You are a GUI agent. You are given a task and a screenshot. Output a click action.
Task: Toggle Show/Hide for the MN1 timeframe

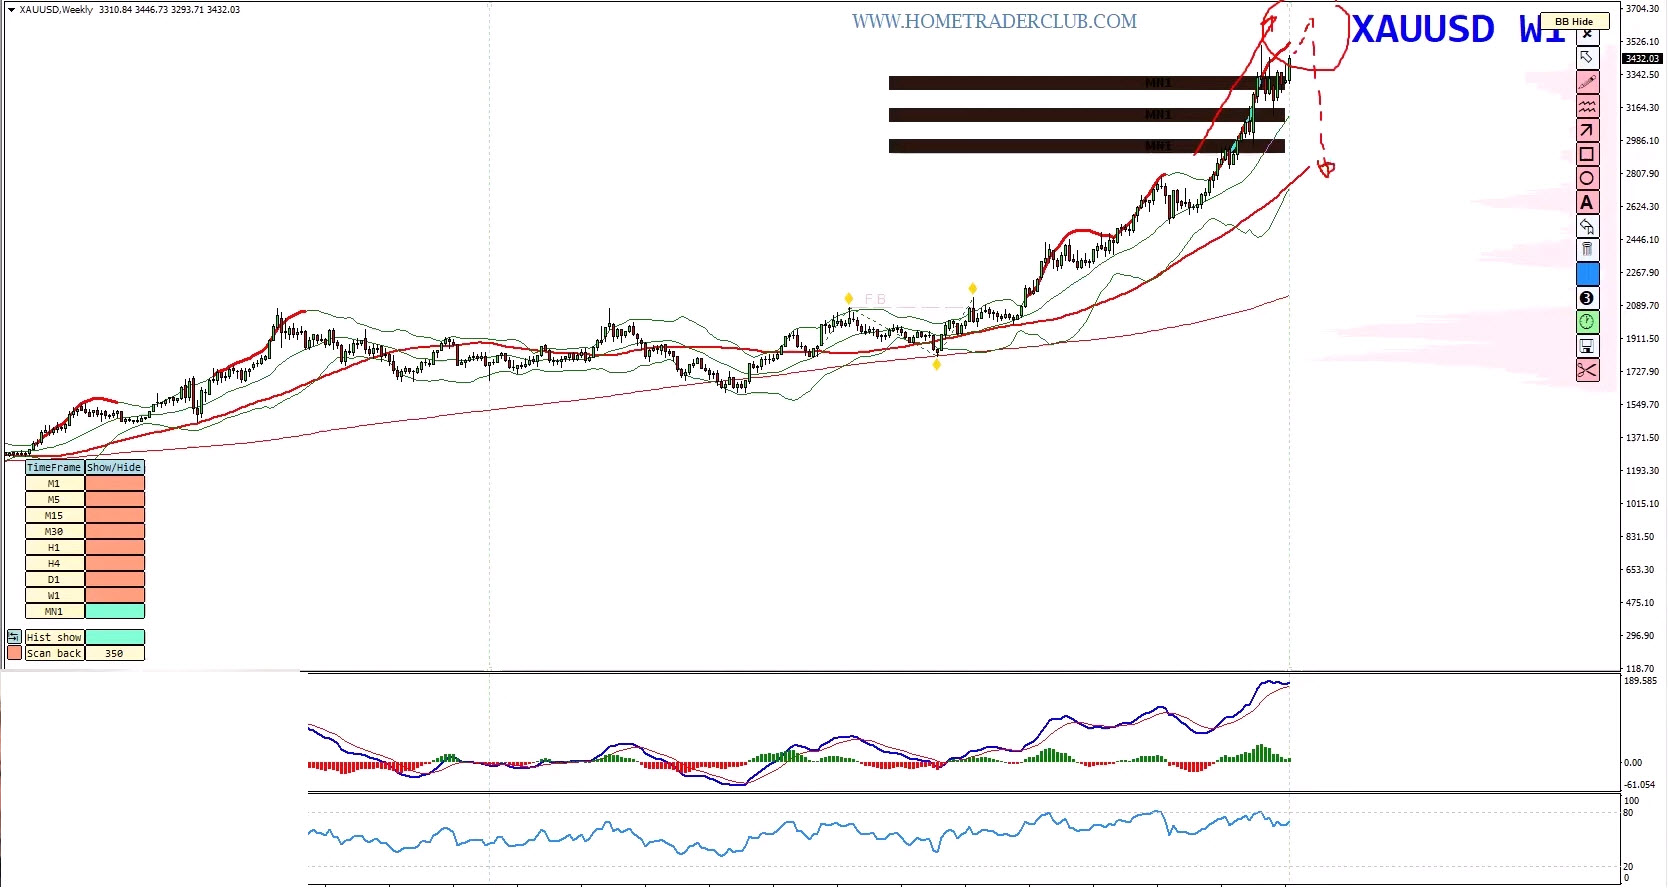coord(115,612)
